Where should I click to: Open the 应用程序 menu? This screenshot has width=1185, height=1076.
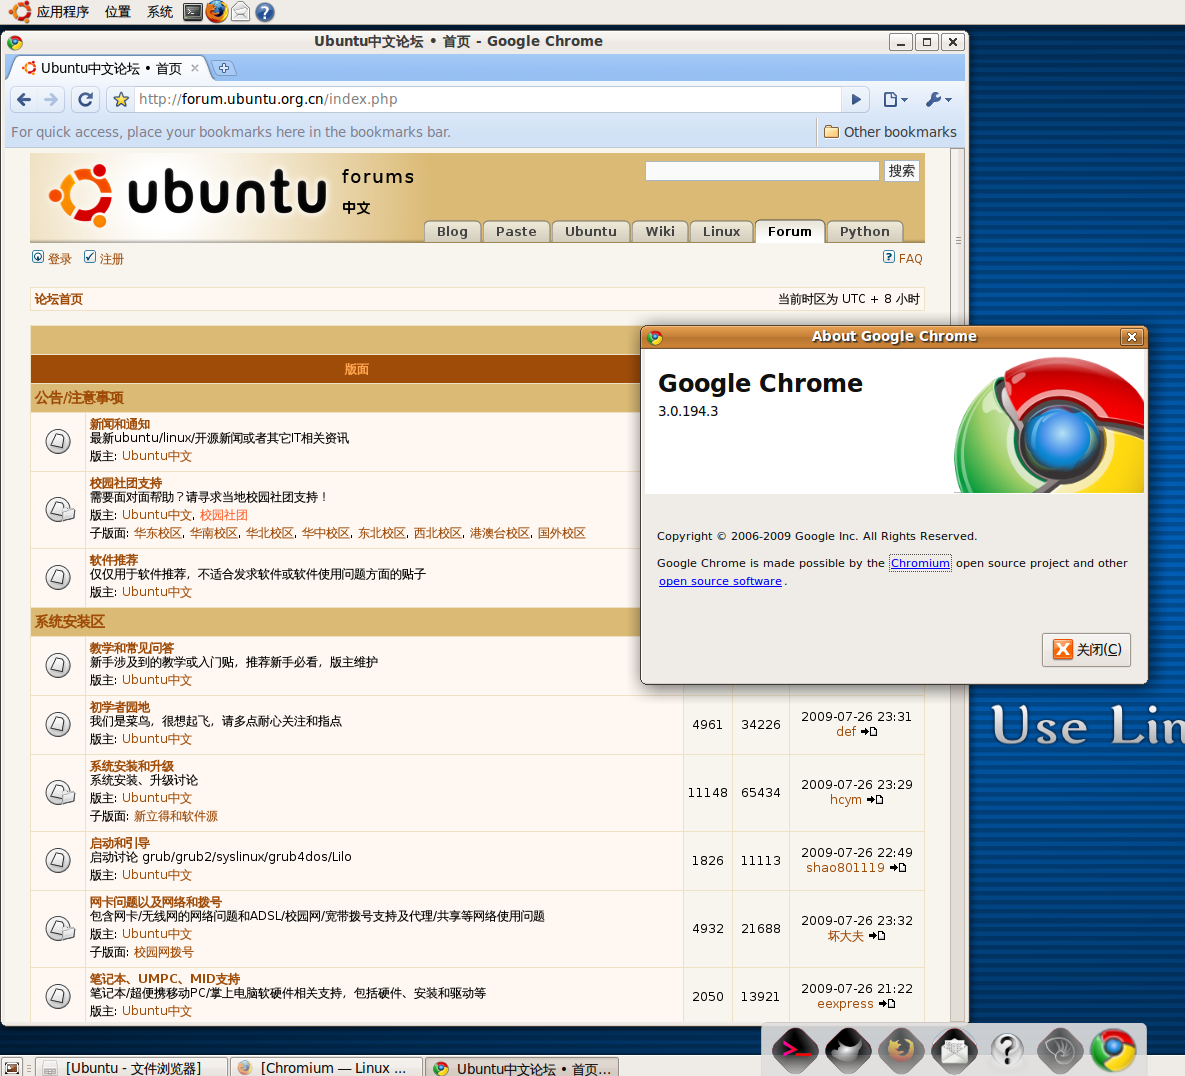pos(63,12)
